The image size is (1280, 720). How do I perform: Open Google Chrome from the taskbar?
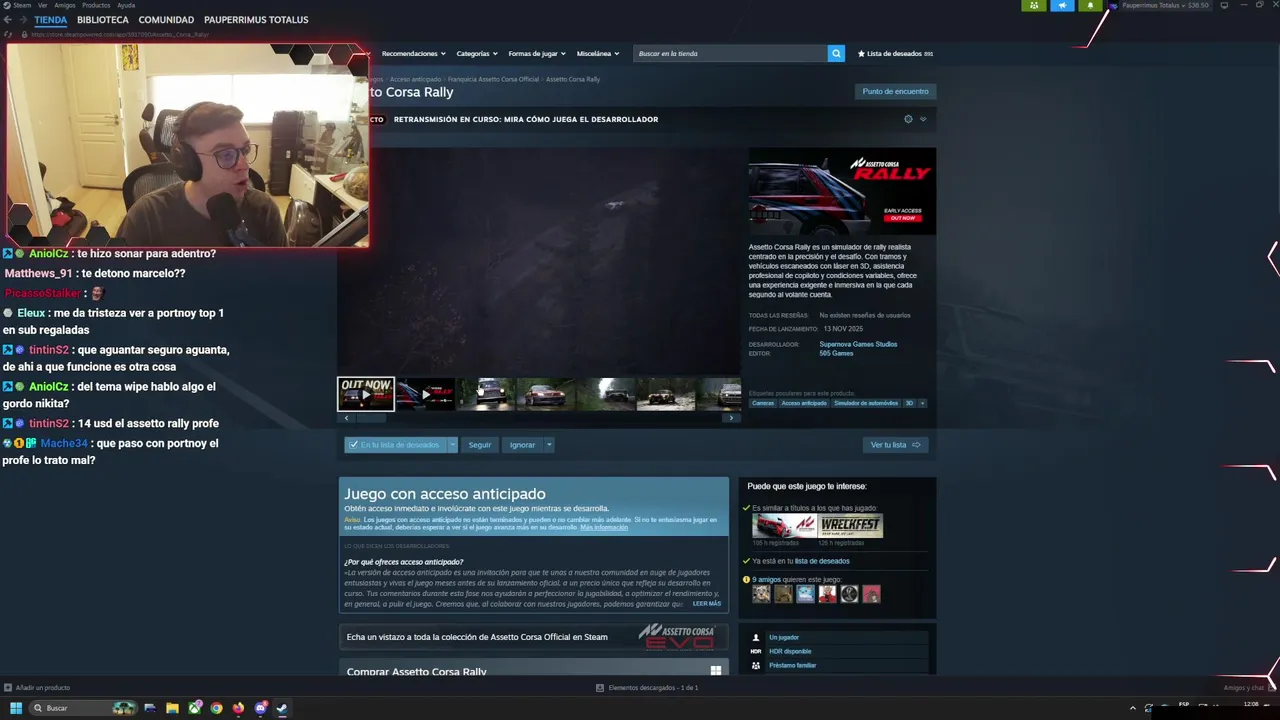coord(216,708)
